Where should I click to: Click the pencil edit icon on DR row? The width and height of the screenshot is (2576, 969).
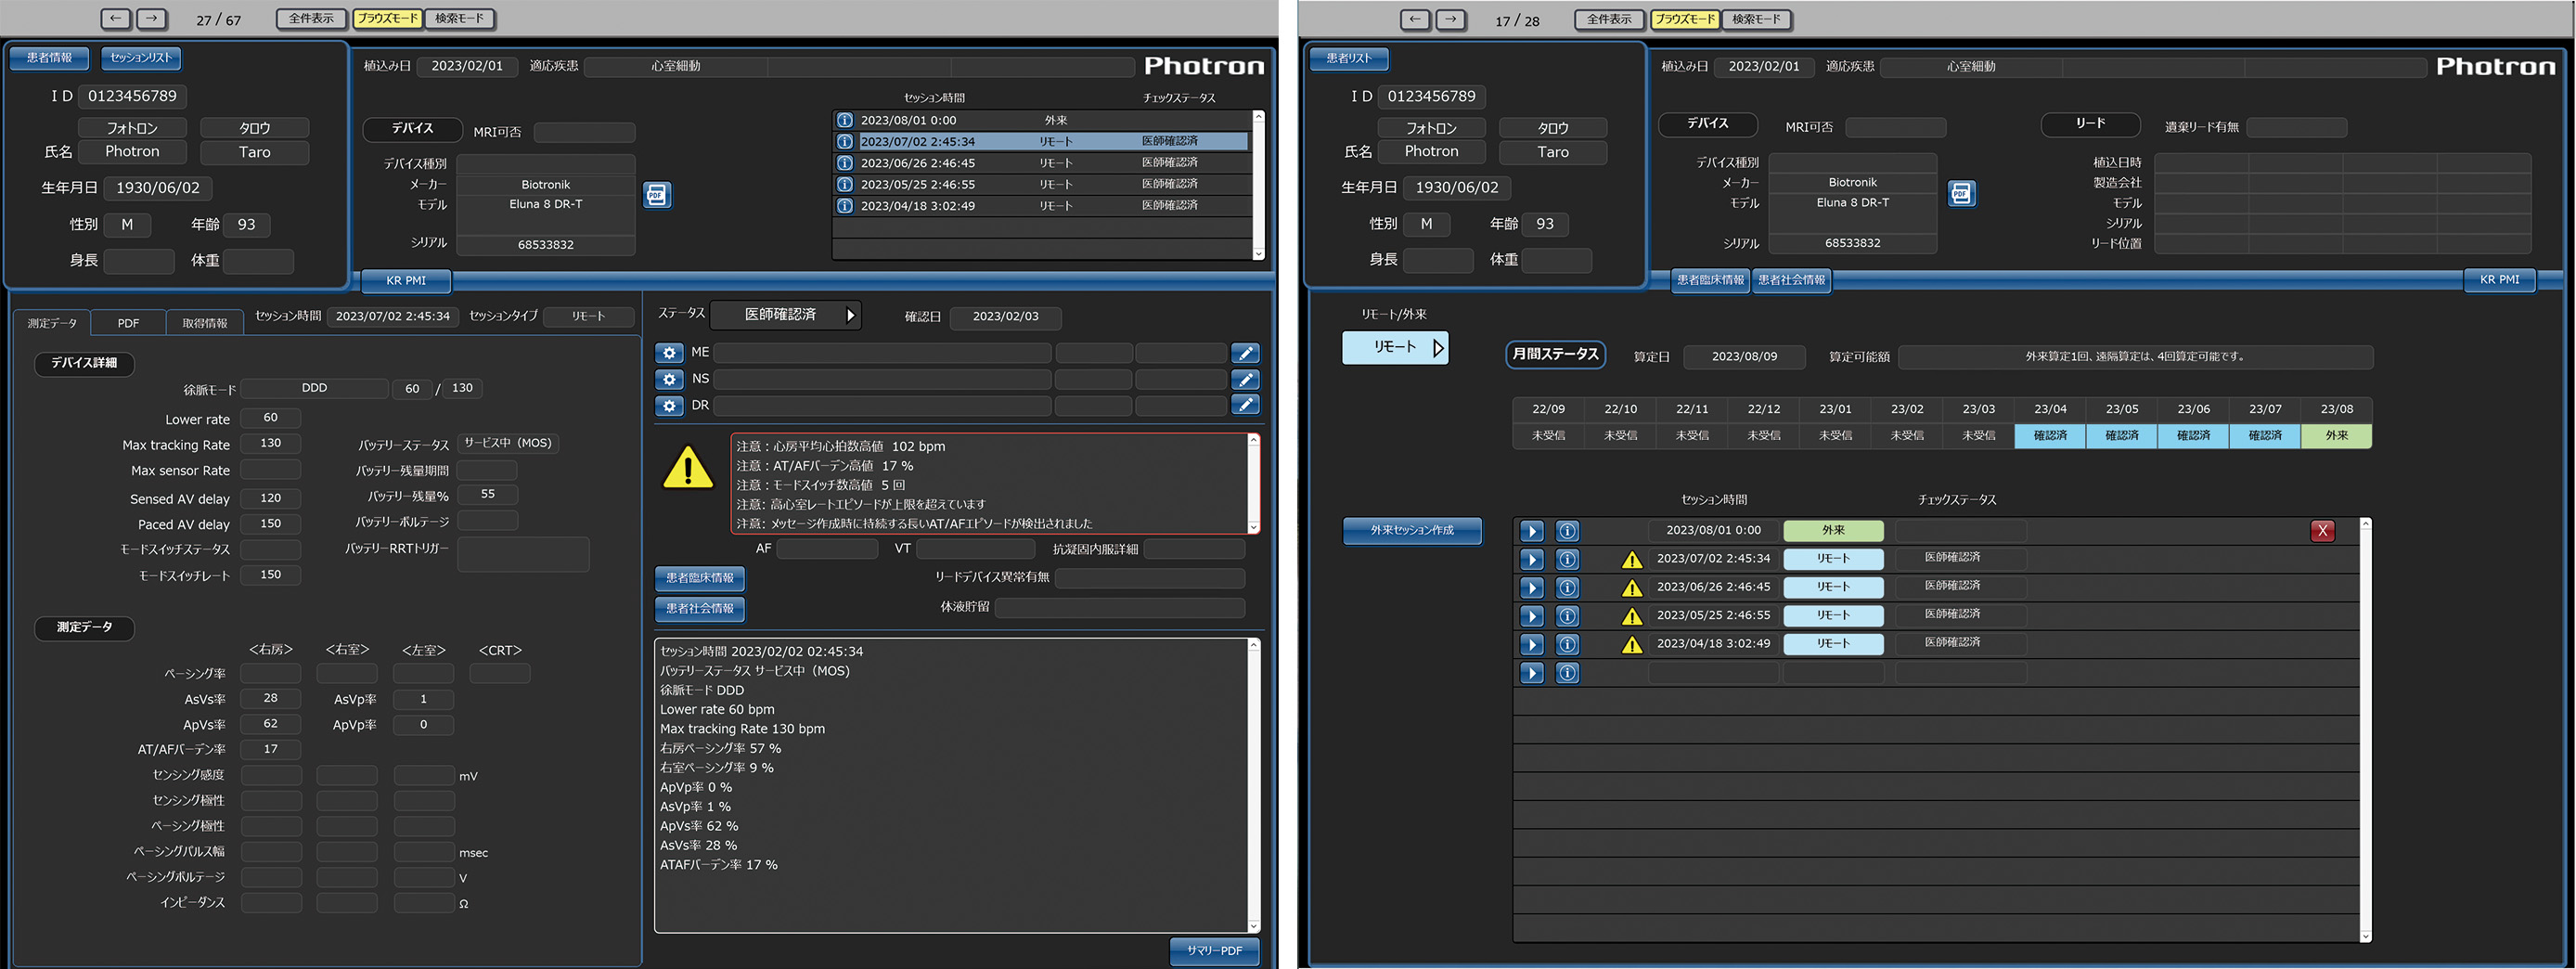(1245, 405)
